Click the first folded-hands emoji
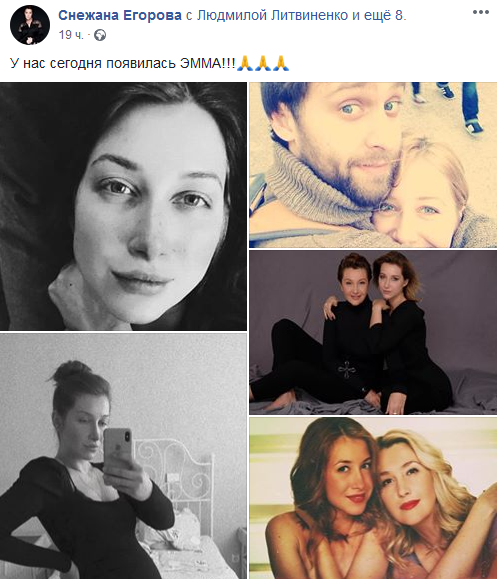 tap(244, 63)
